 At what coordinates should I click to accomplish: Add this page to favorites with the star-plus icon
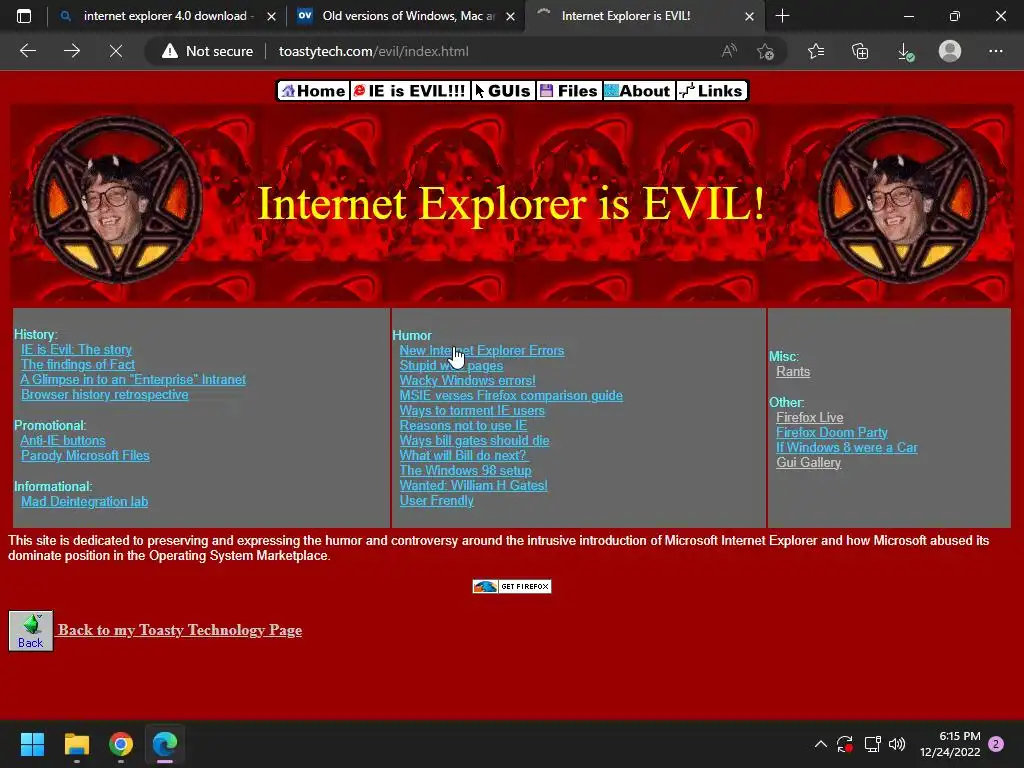point(765,51)
